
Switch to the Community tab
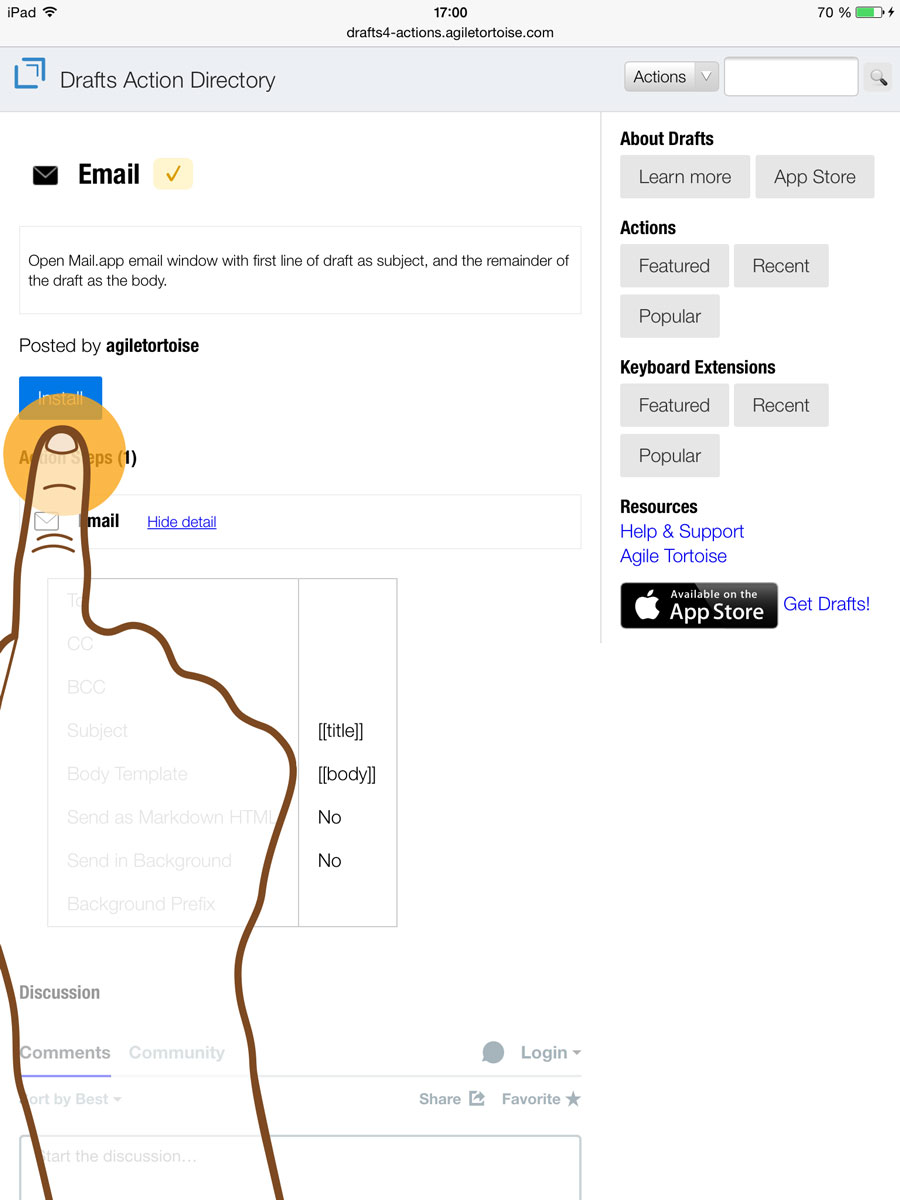177,1052
